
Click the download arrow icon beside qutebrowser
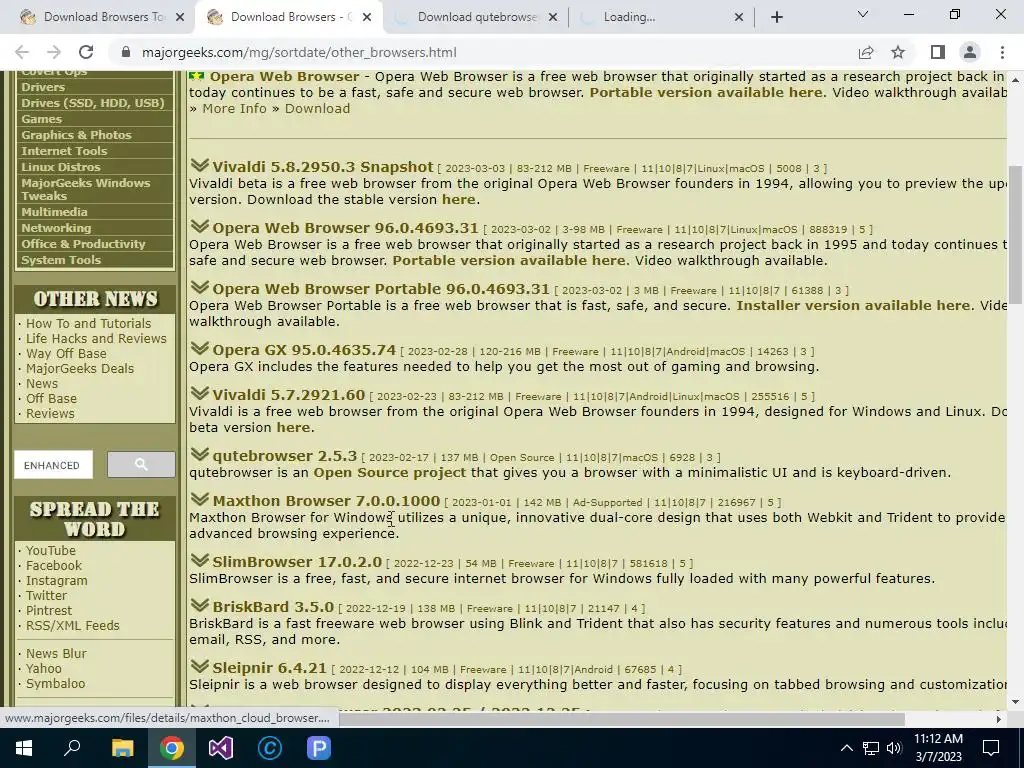click(x=199, y=454)
